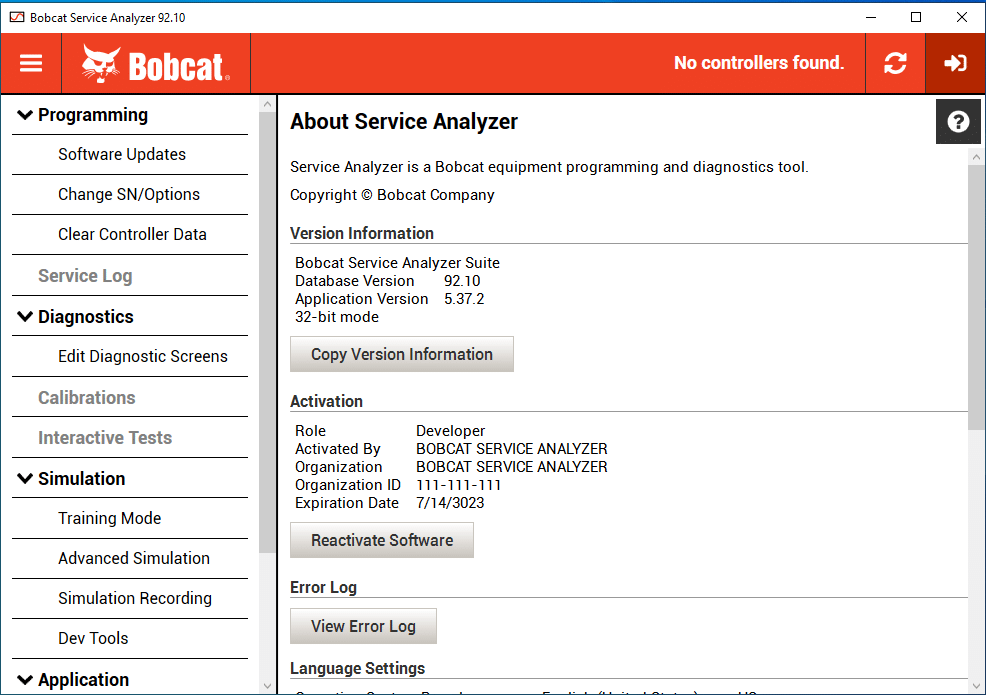Click the View Error Log button
Viewport: 986px width, 695px height.
[x=363, y=627]
